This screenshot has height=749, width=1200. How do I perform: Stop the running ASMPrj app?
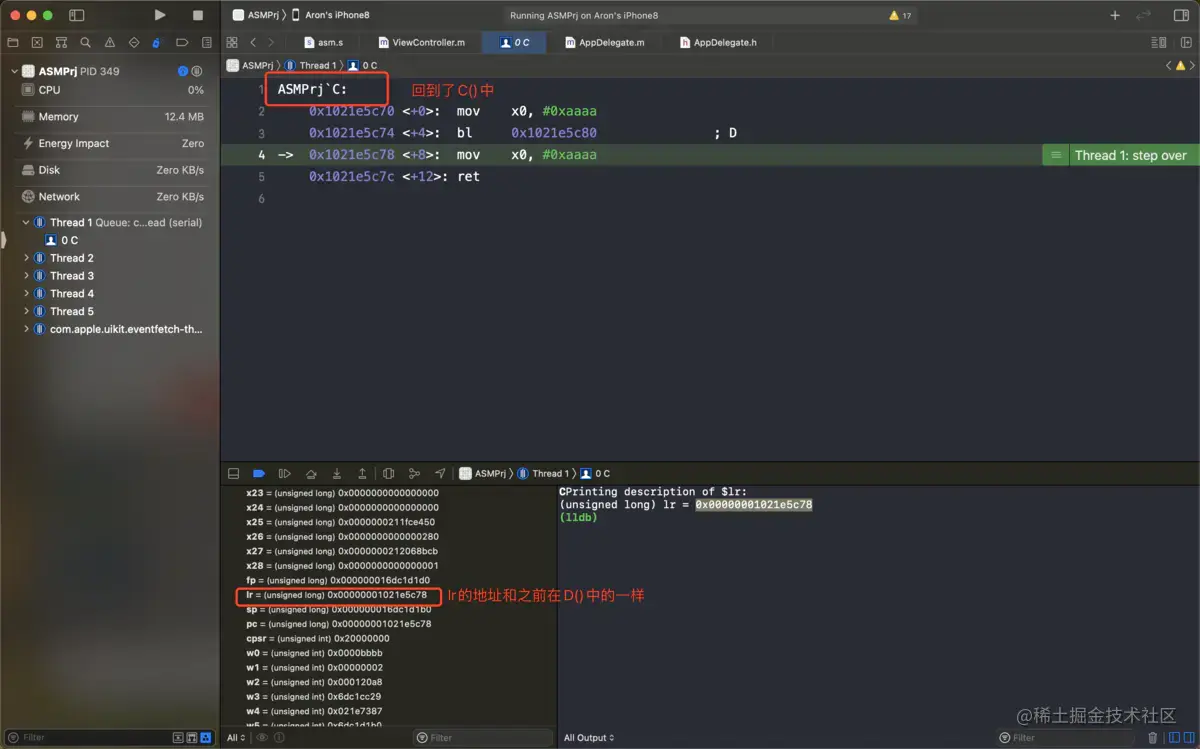click(198, 15)
